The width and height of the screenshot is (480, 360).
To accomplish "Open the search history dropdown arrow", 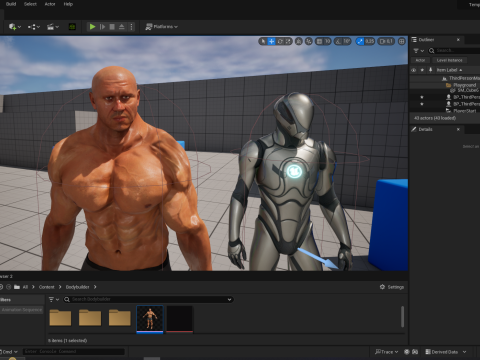I will (229, 299).
